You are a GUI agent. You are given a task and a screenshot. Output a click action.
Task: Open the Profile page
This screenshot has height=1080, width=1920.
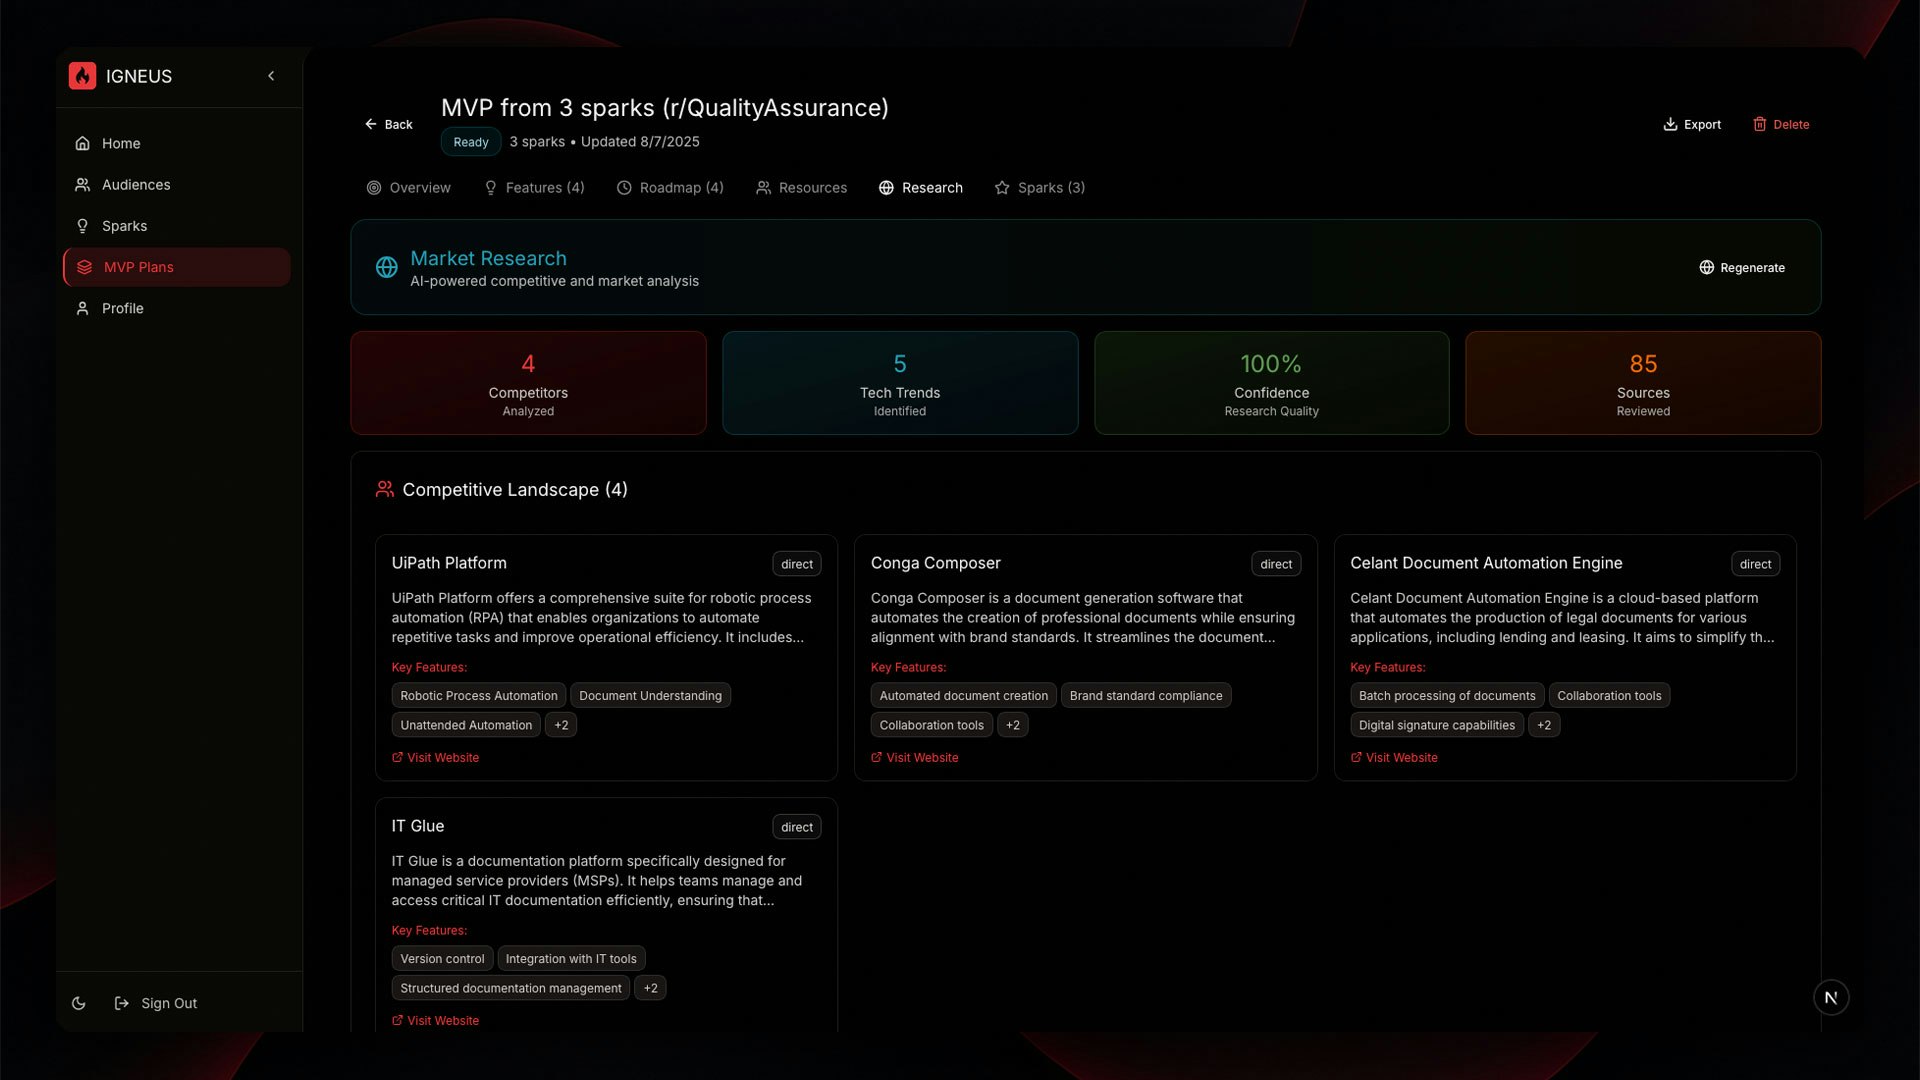tap(176, 308)
